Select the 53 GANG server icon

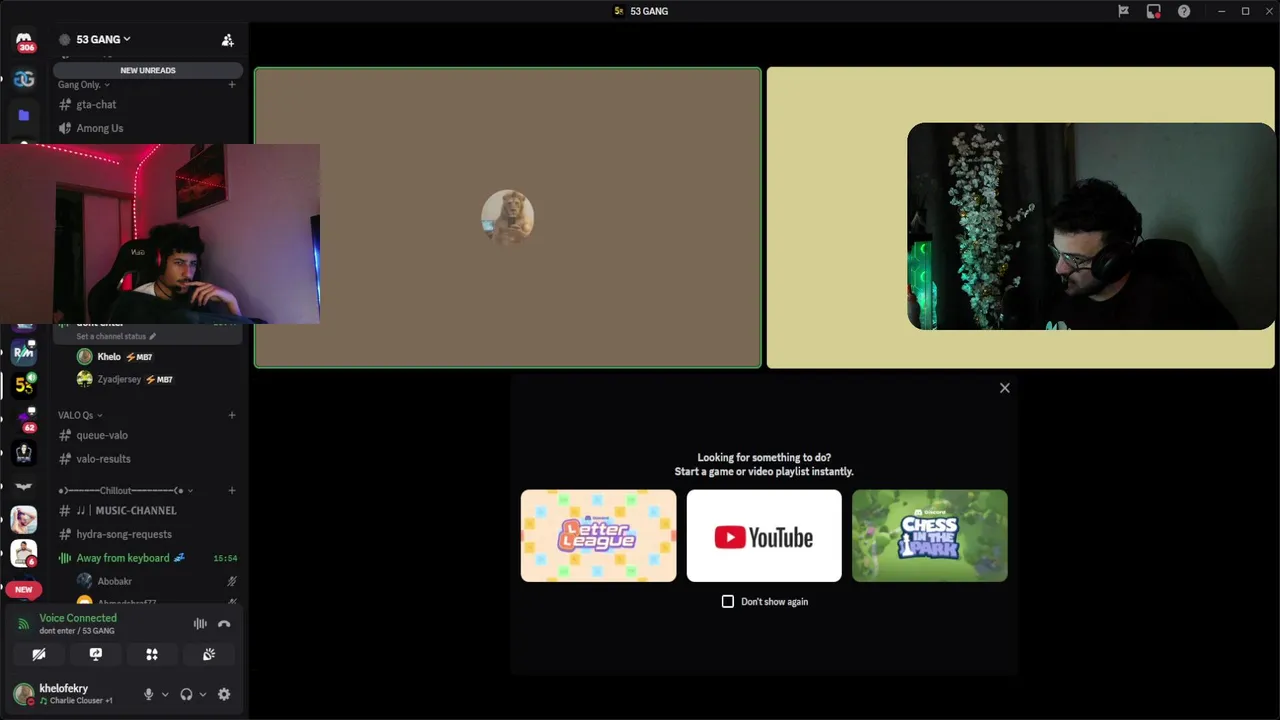pos(24,385)
